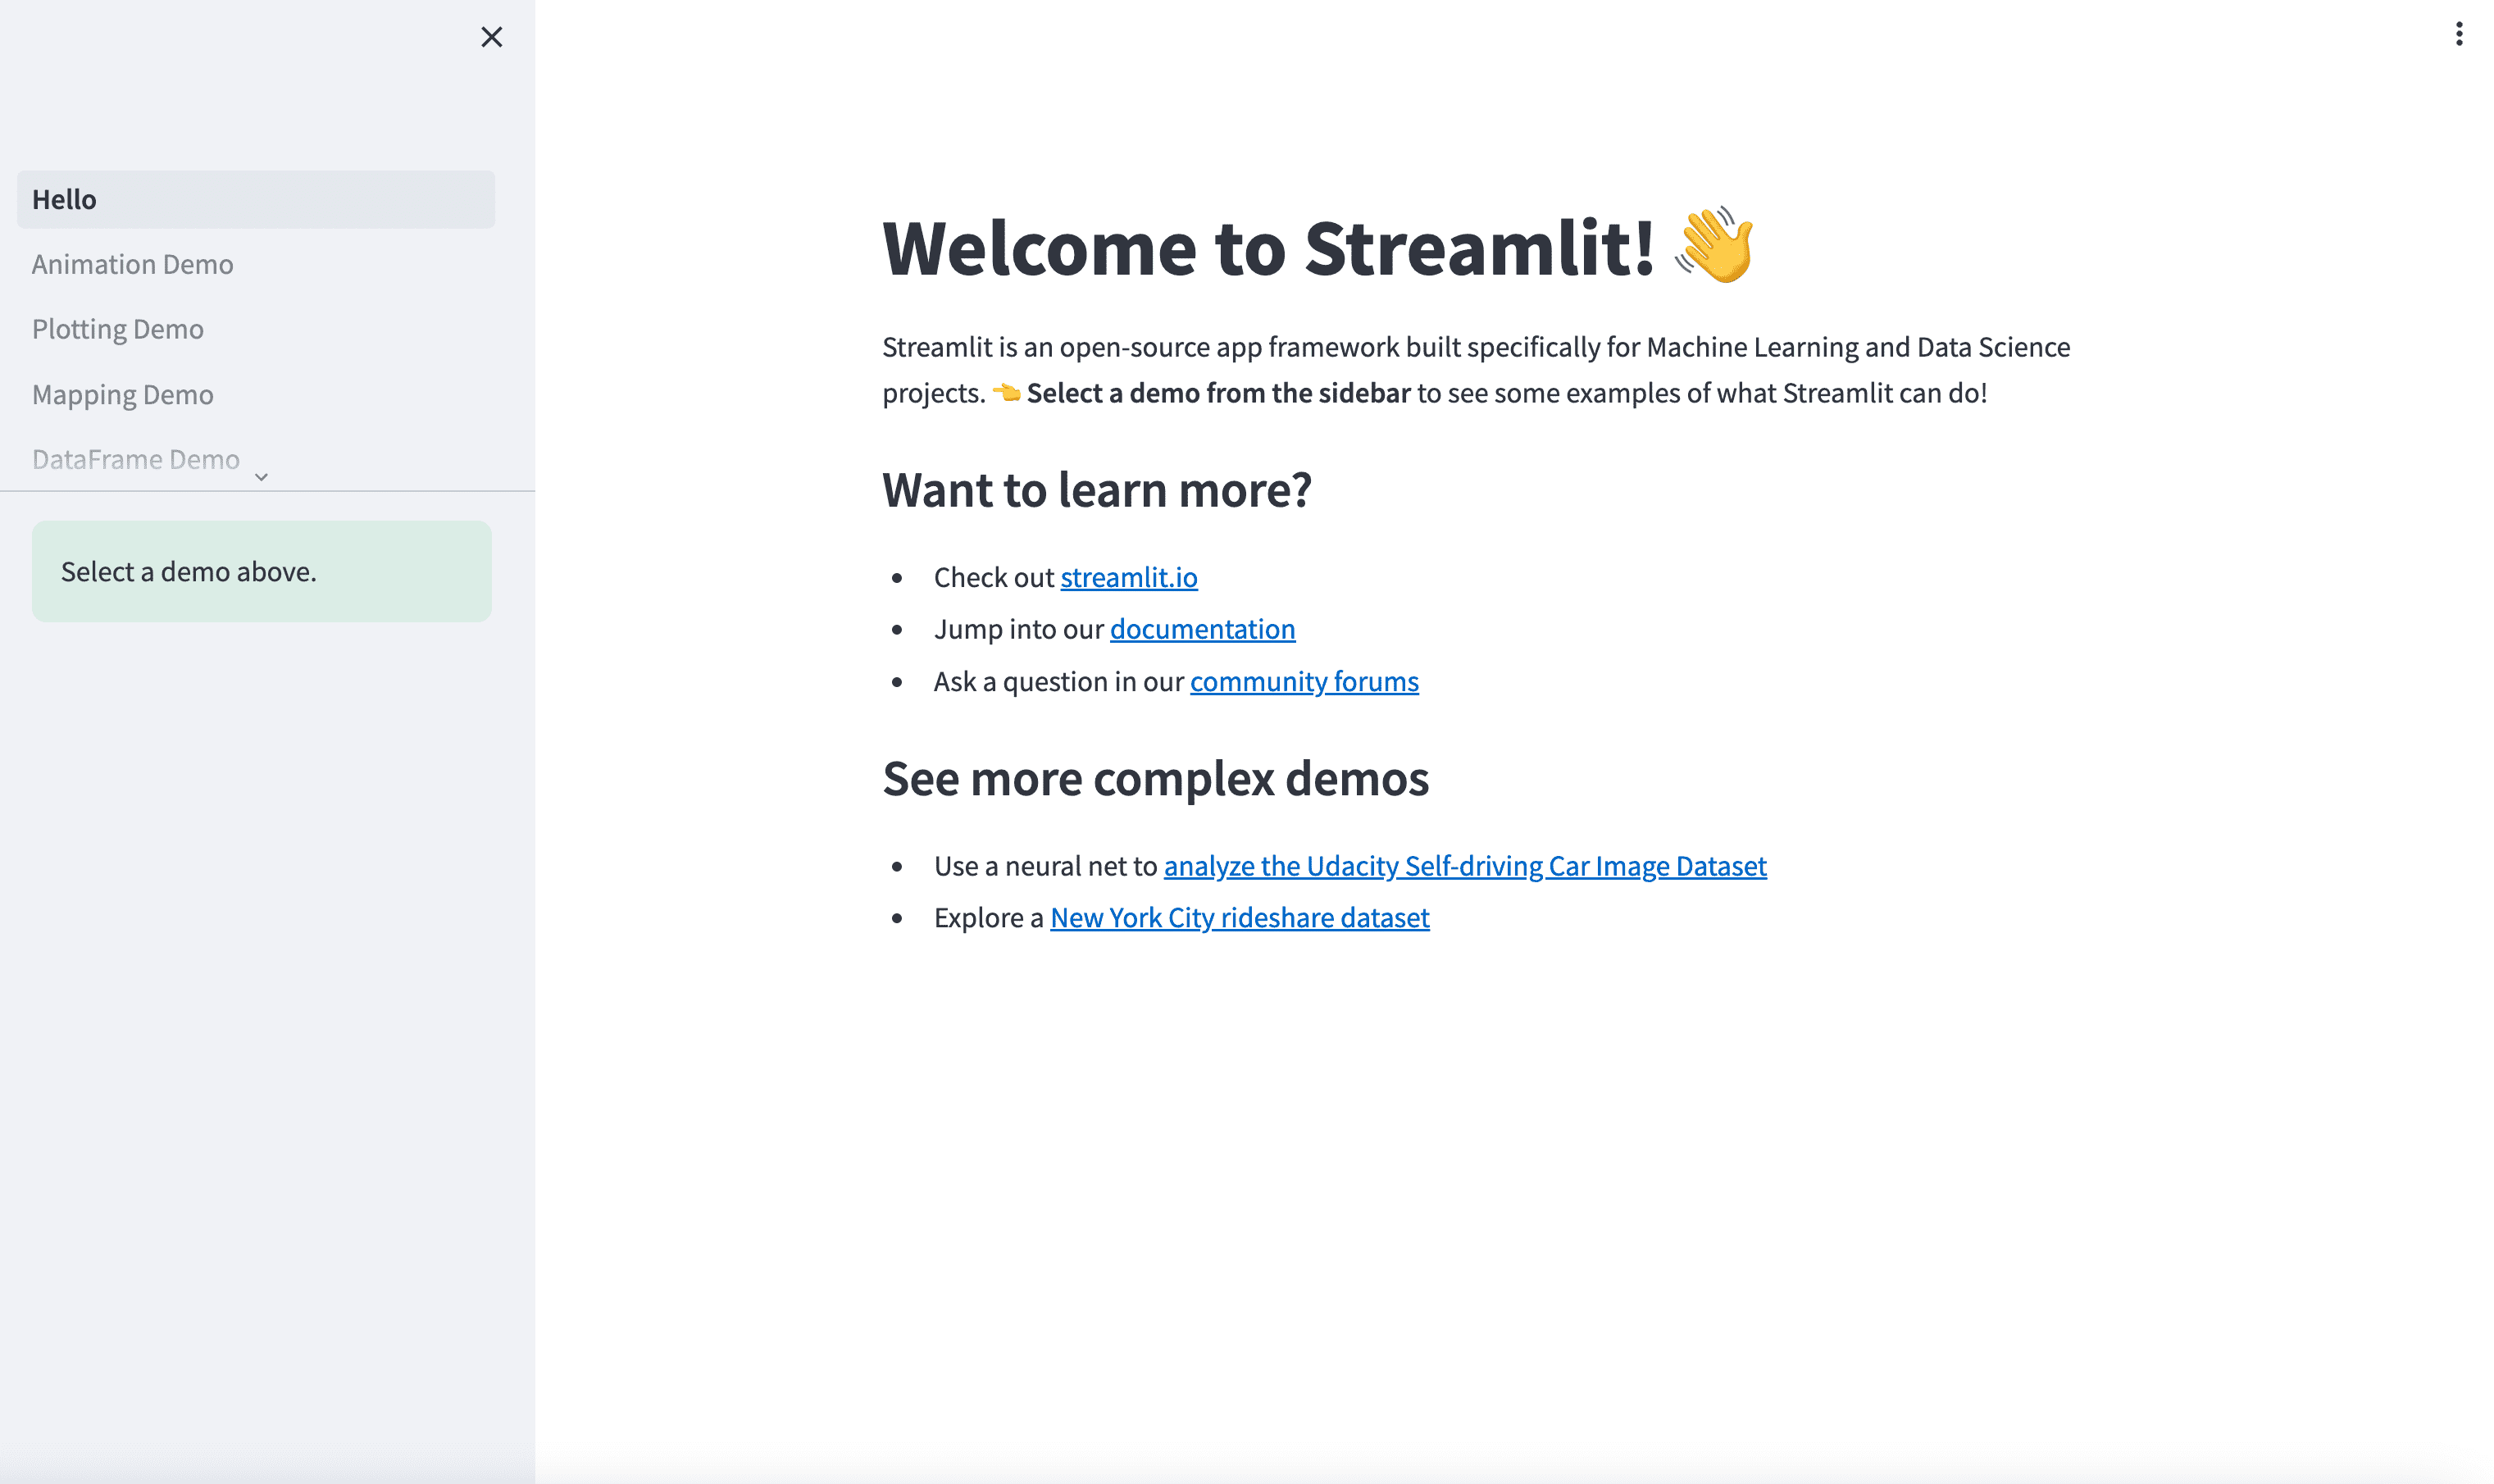Open Udacity Self-driving Car Image Dataset link

[x=1464, y=865]
